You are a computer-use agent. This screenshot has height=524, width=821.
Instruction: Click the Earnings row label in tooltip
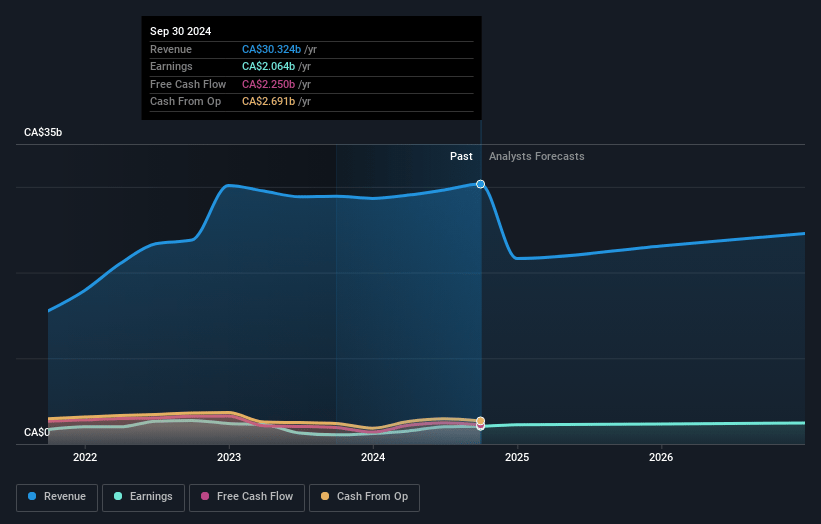coord(171,66)
